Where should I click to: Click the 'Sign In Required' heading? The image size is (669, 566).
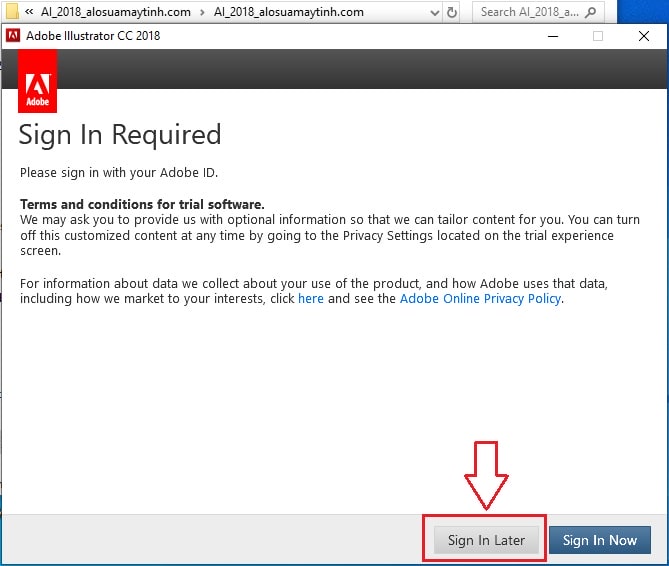pyautogui.click(x=120, y=135)
